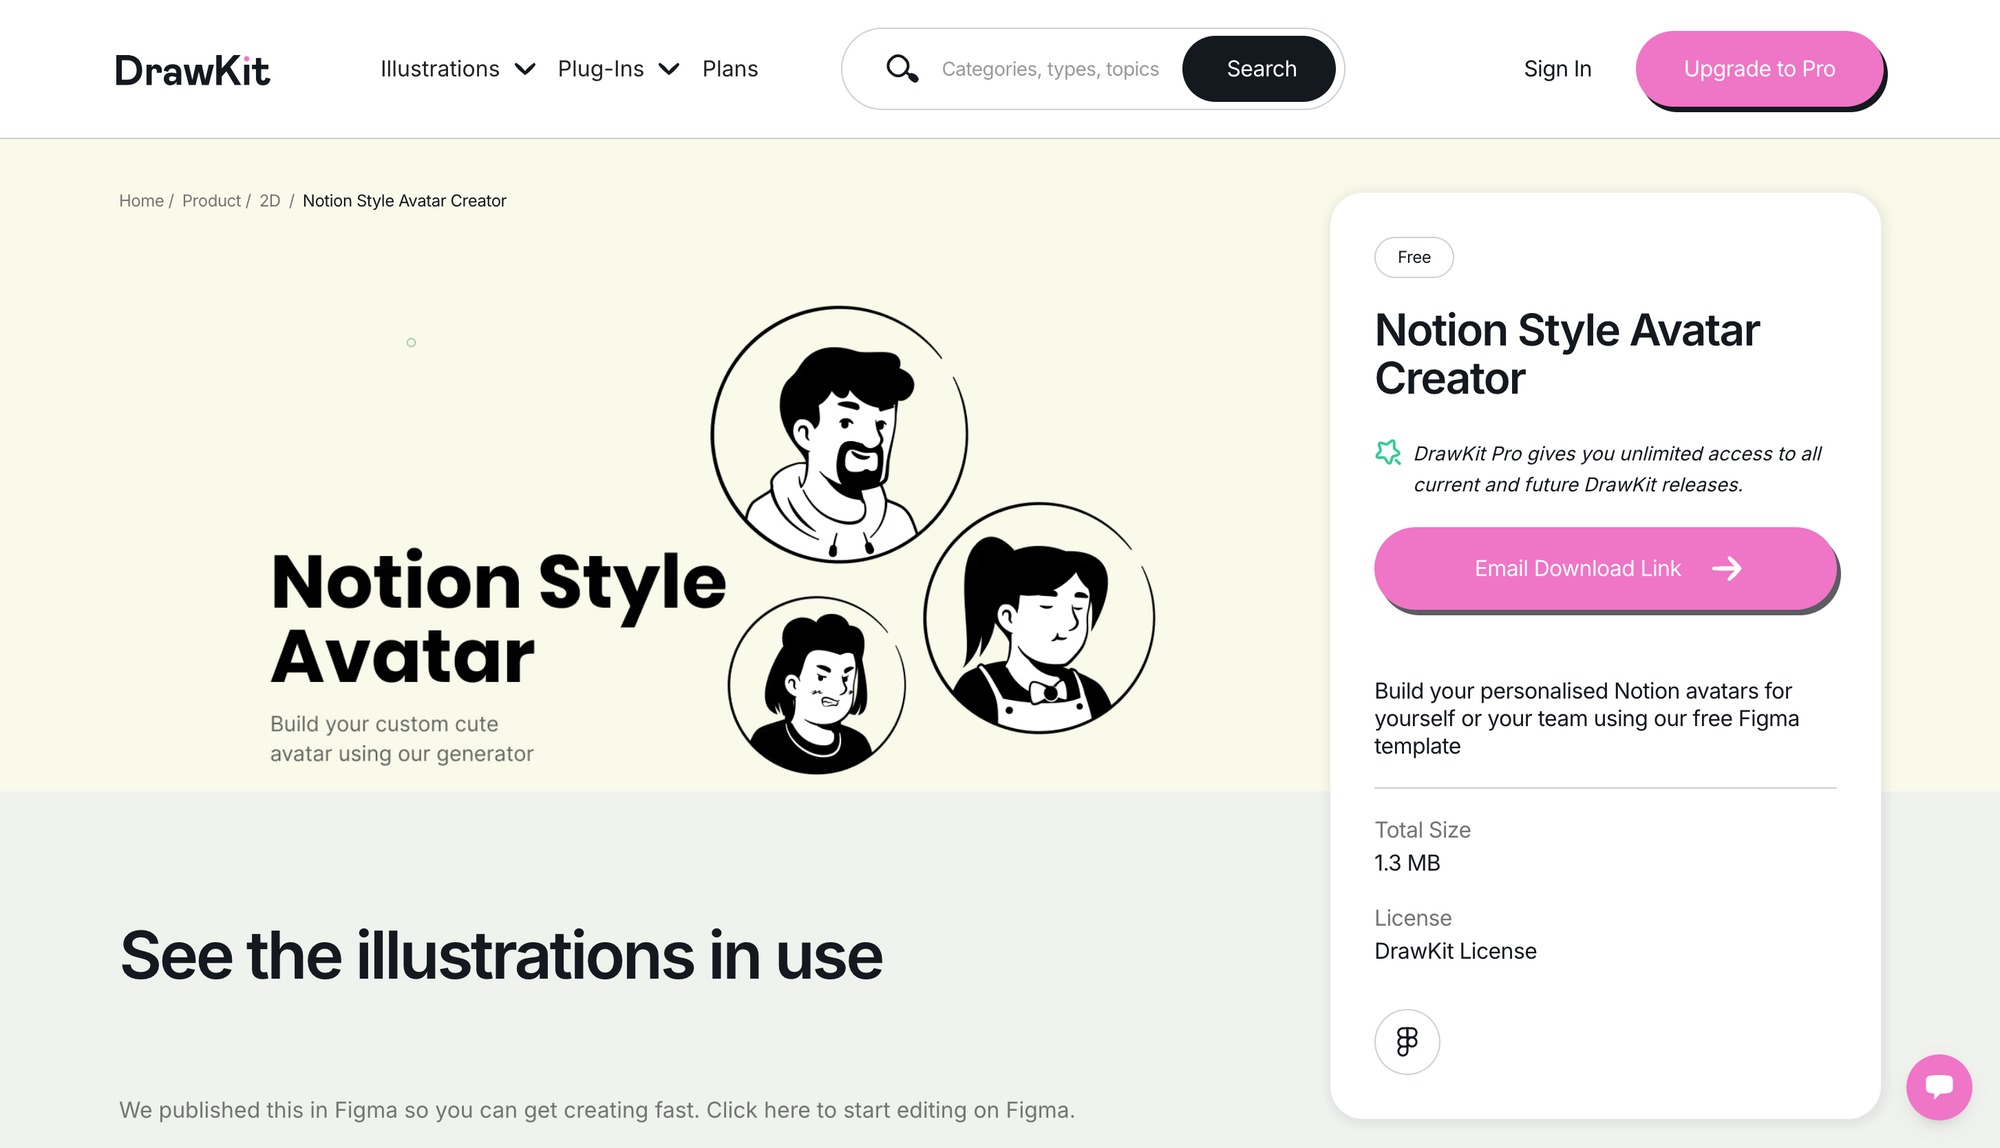Collapse the Illustrations chevron
Image resolution: width=2000 pixels, height=1148 pixels.
(x=526, y=69)
